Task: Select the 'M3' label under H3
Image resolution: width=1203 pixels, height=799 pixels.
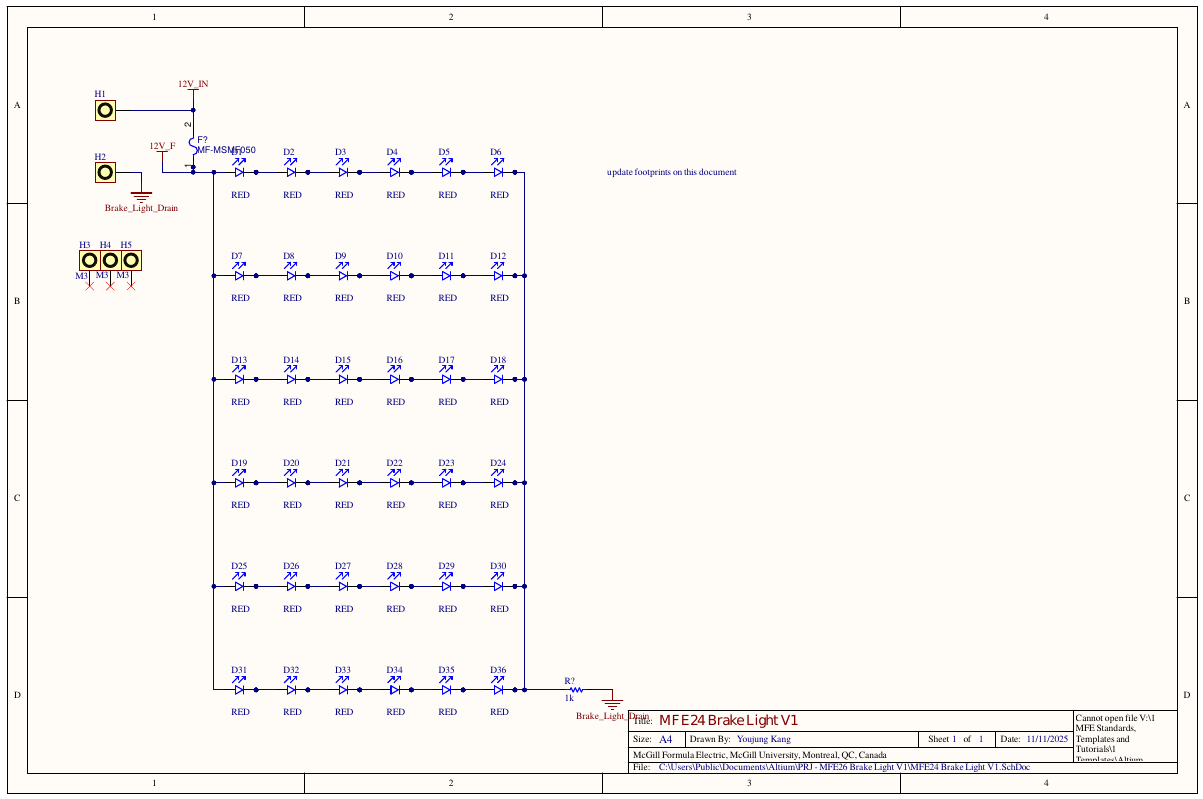Action: [82, 275]
